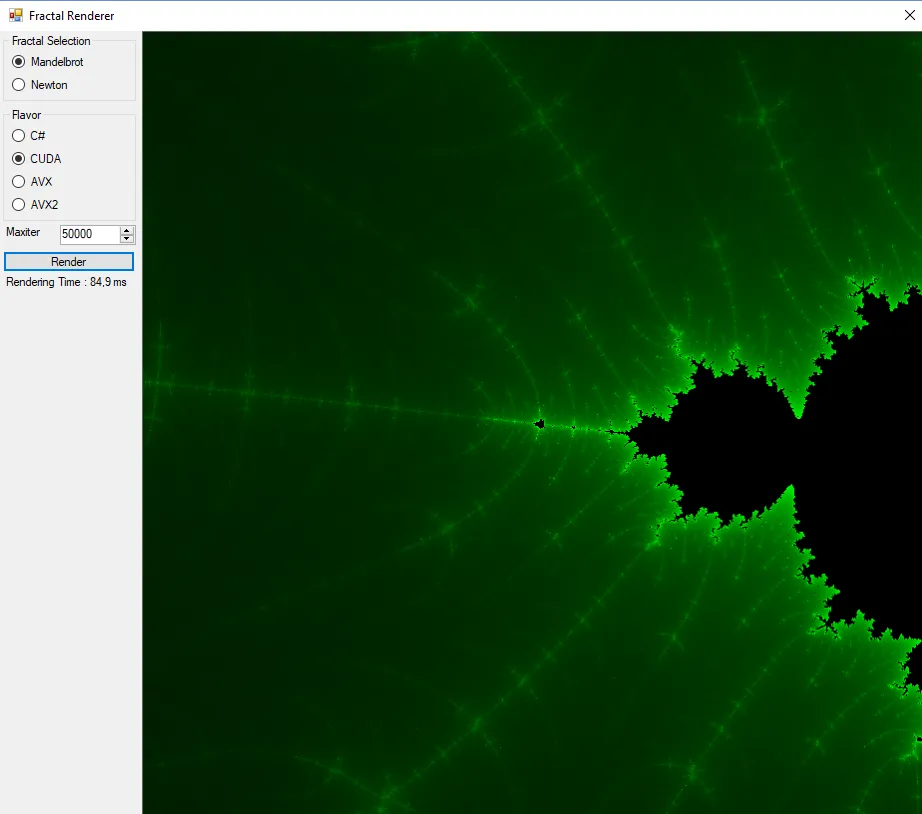Increase Maxiter with the up arrow

point(127,230)
